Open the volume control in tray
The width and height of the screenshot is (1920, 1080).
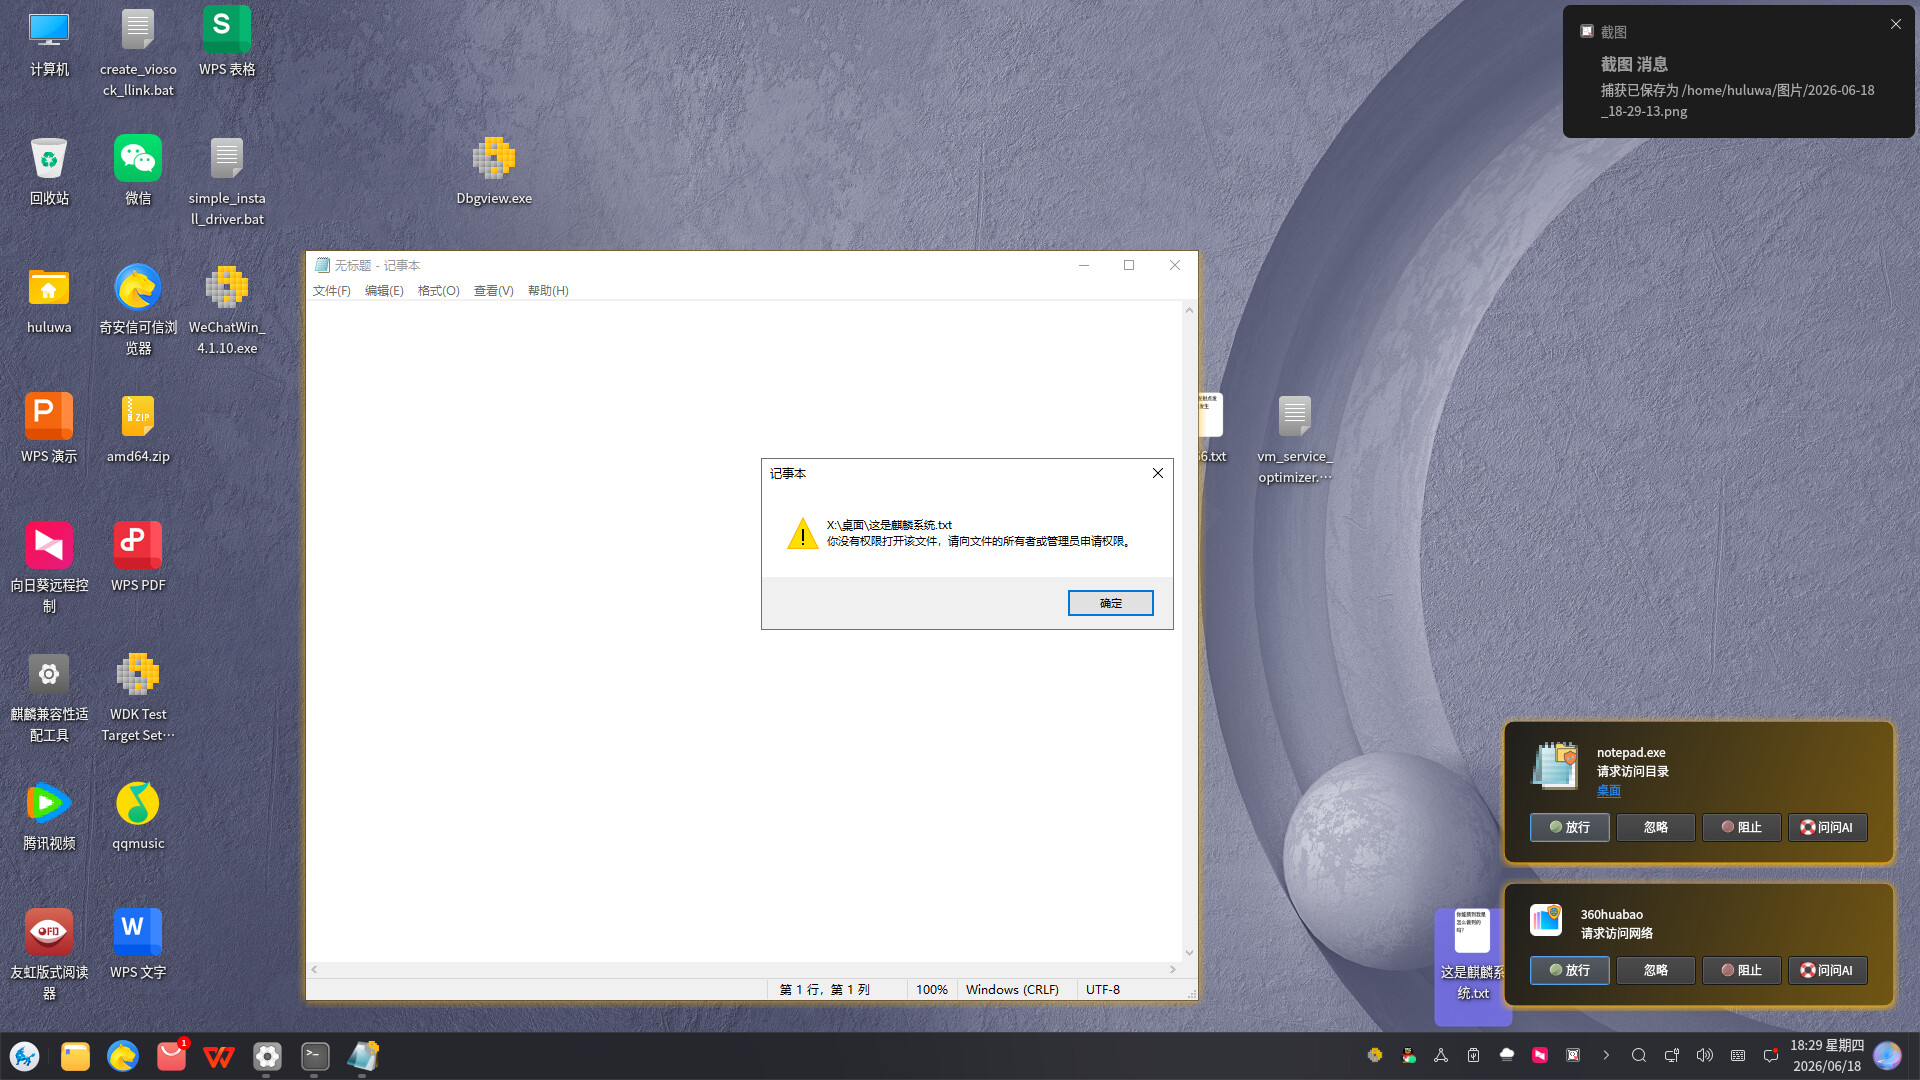click(1705, 1055)
